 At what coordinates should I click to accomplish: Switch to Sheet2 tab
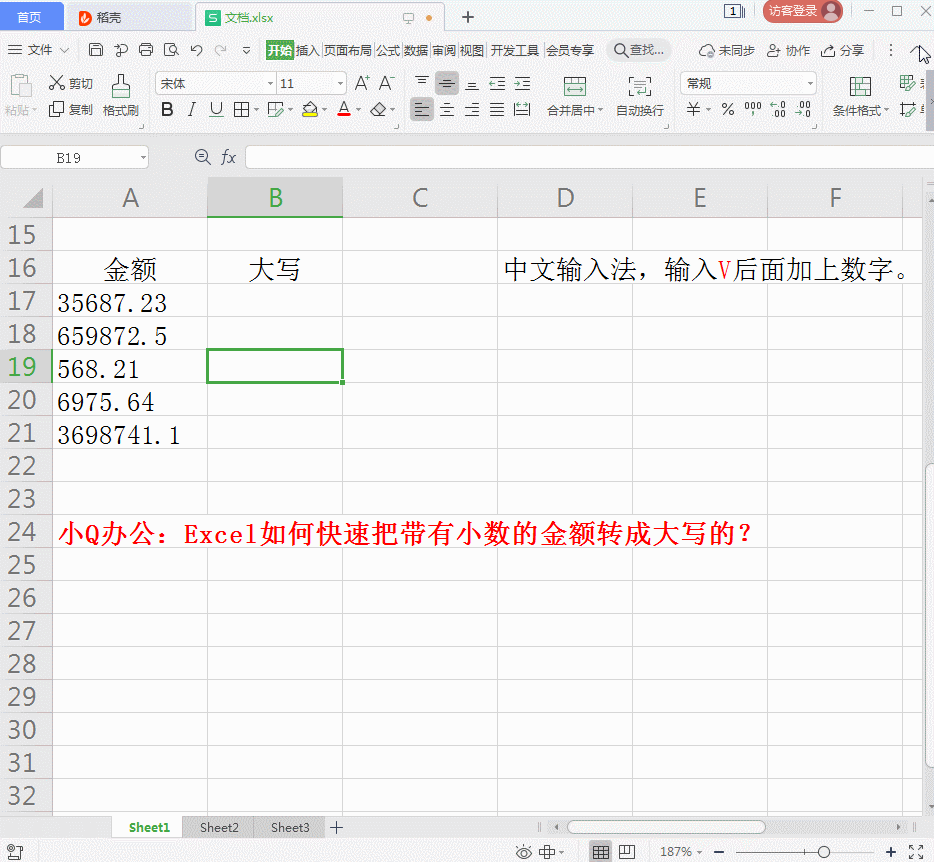tap(219, 827)
